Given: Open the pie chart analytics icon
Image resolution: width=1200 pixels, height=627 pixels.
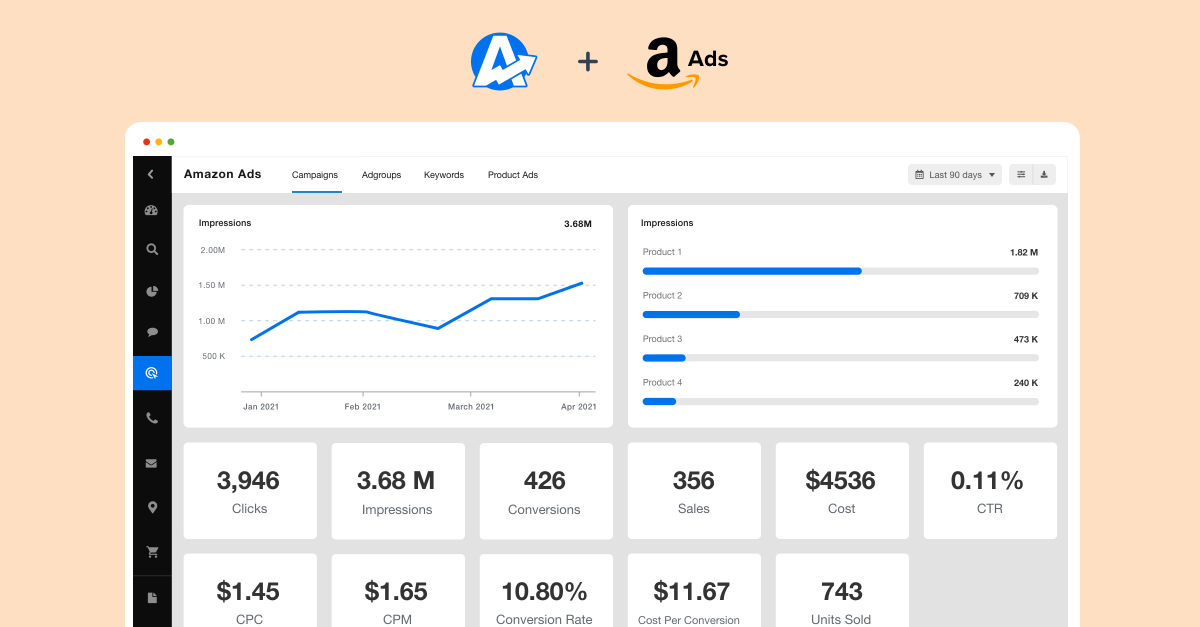Looking at the screenshot, I should click(x=152, y=291).
